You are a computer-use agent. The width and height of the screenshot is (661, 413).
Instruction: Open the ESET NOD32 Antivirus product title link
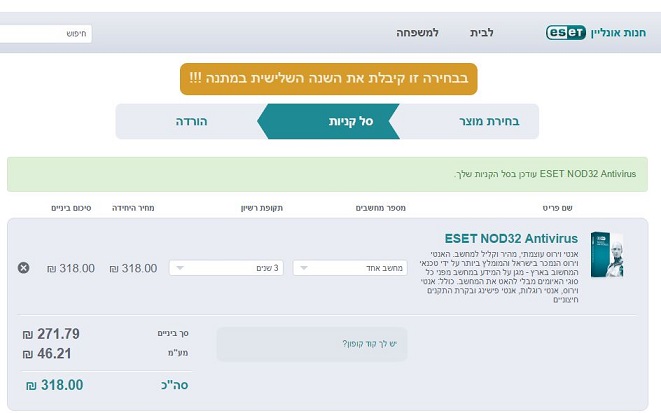coord(511,239)
